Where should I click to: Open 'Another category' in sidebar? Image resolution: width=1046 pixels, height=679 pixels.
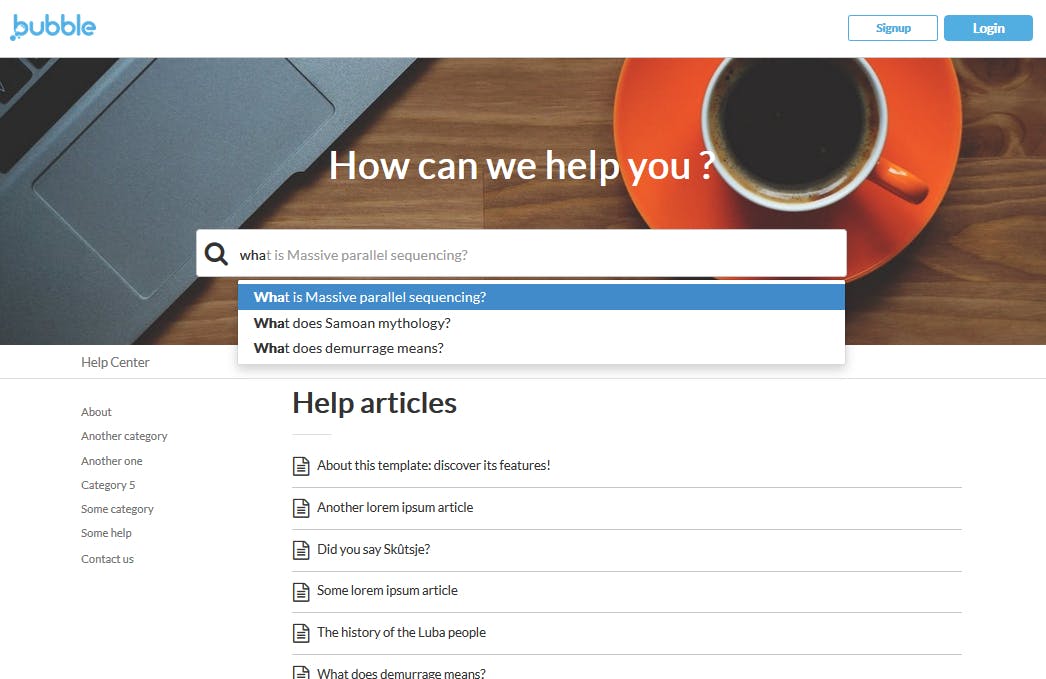click(124, 436)
